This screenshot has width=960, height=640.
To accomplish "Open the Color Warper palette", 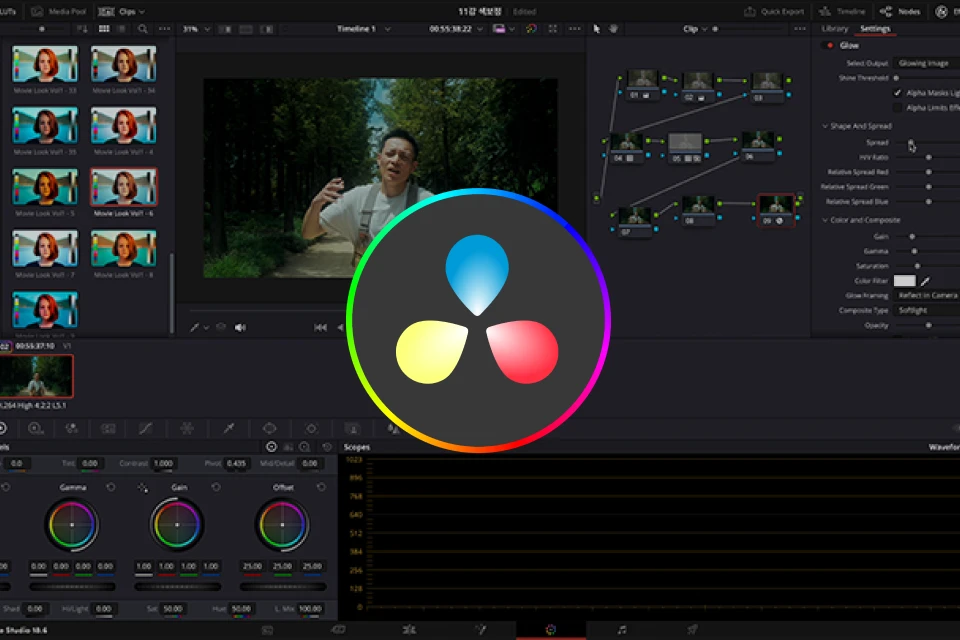I will (187, 429).
